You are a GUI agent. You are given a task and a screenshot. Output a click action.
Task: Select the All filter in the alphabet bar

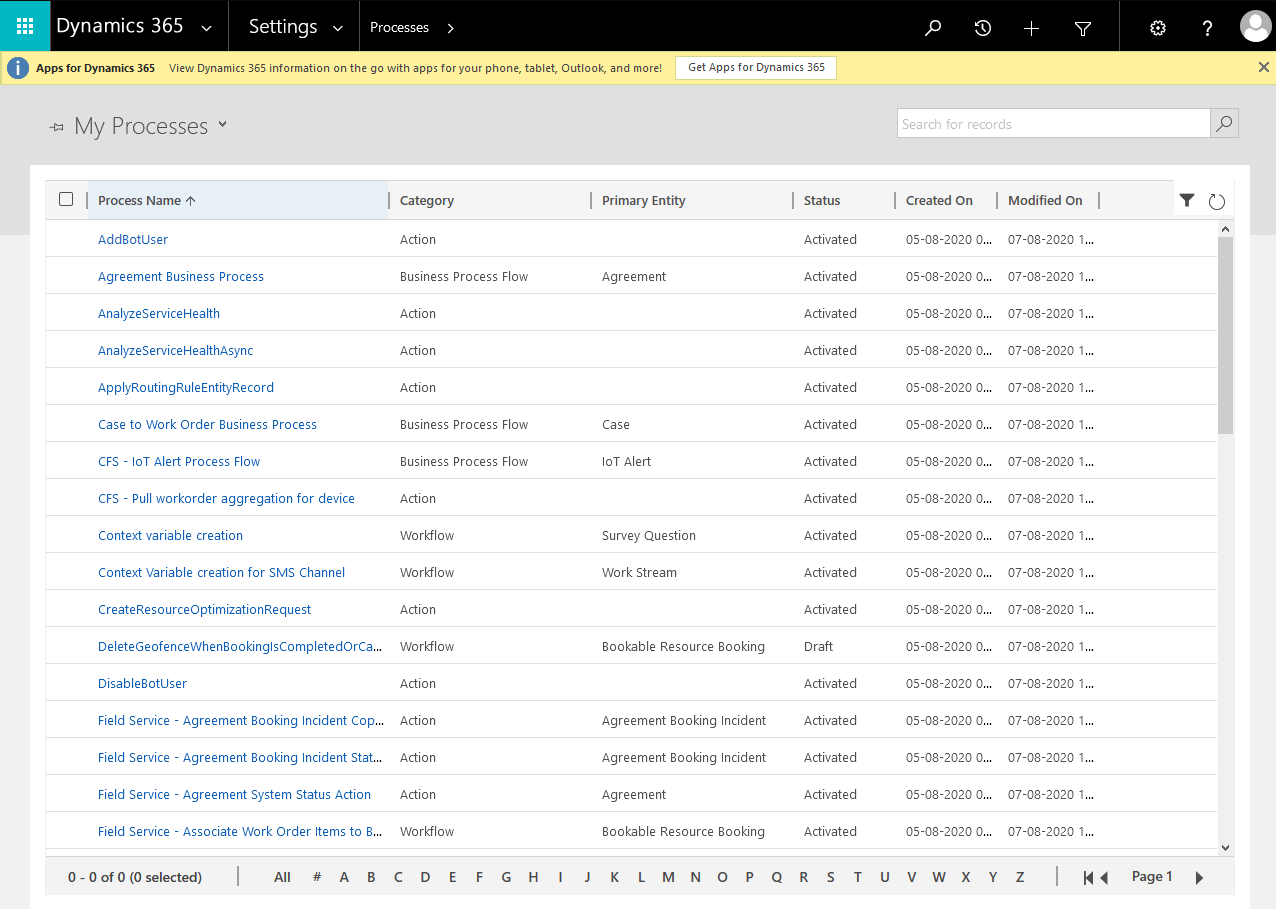click(x=282, y=876)
